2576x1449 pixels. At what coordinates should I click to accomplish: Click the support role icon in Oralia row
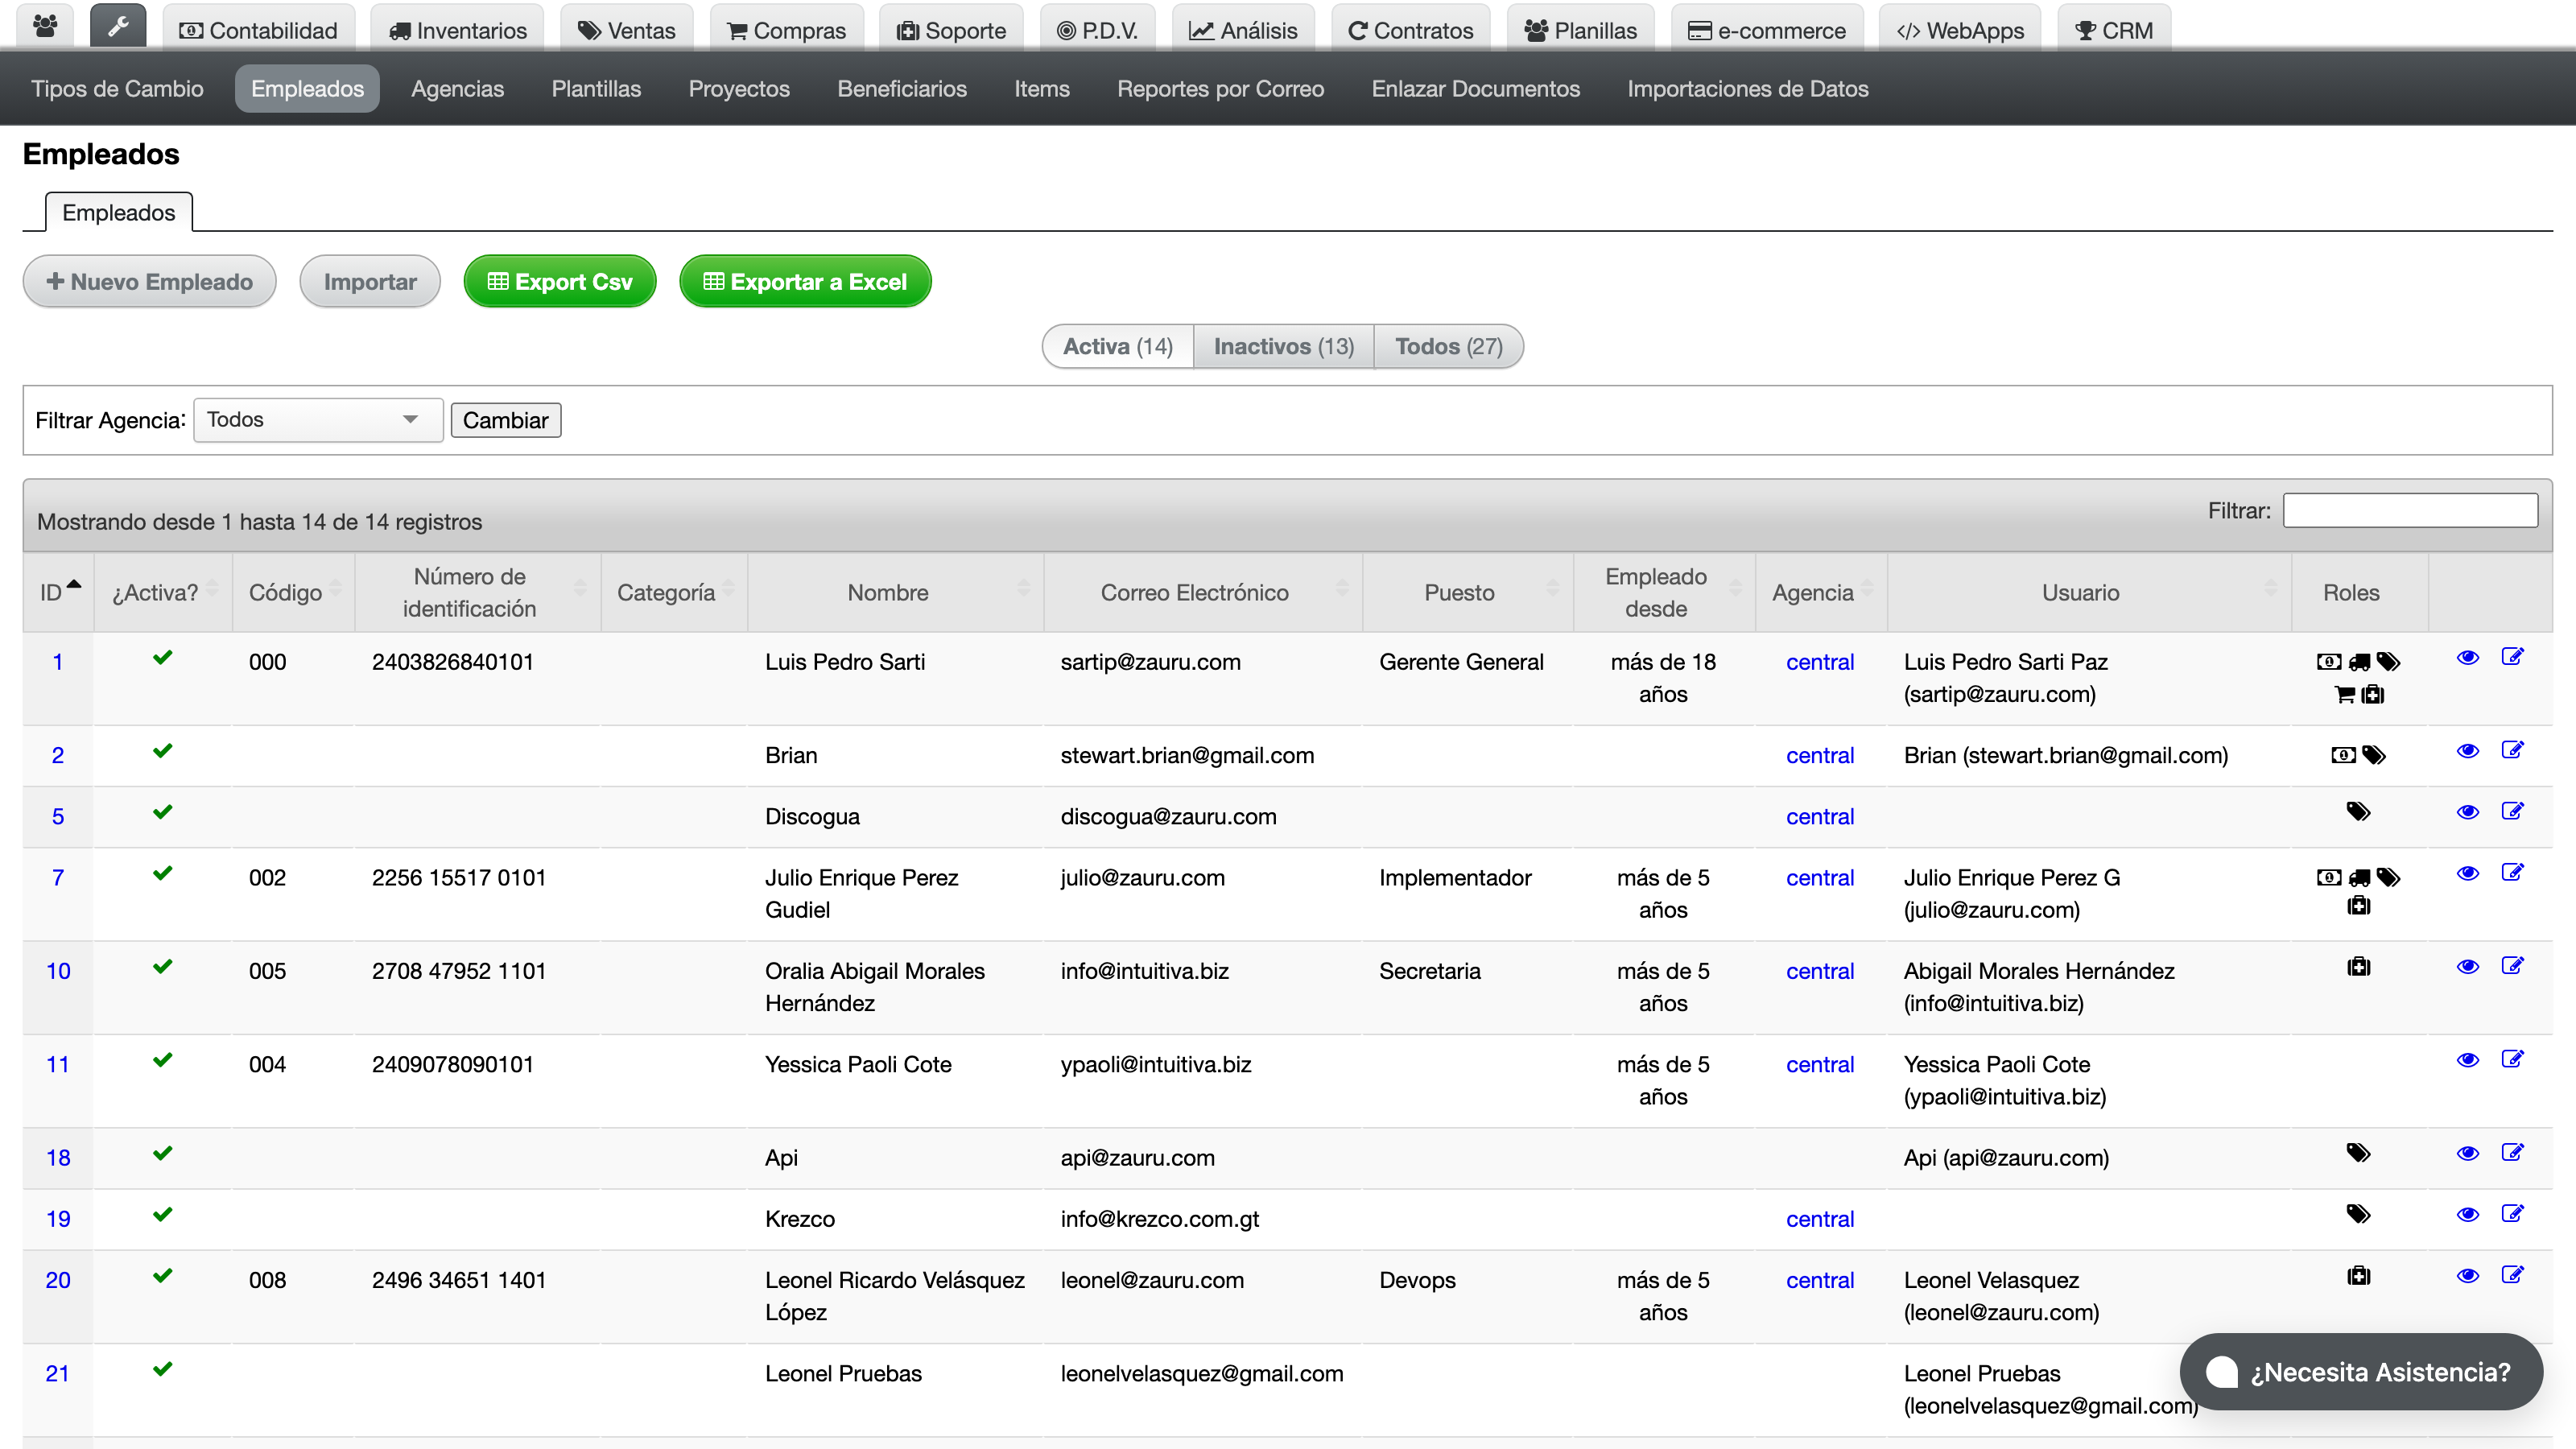click(2358, 967)
